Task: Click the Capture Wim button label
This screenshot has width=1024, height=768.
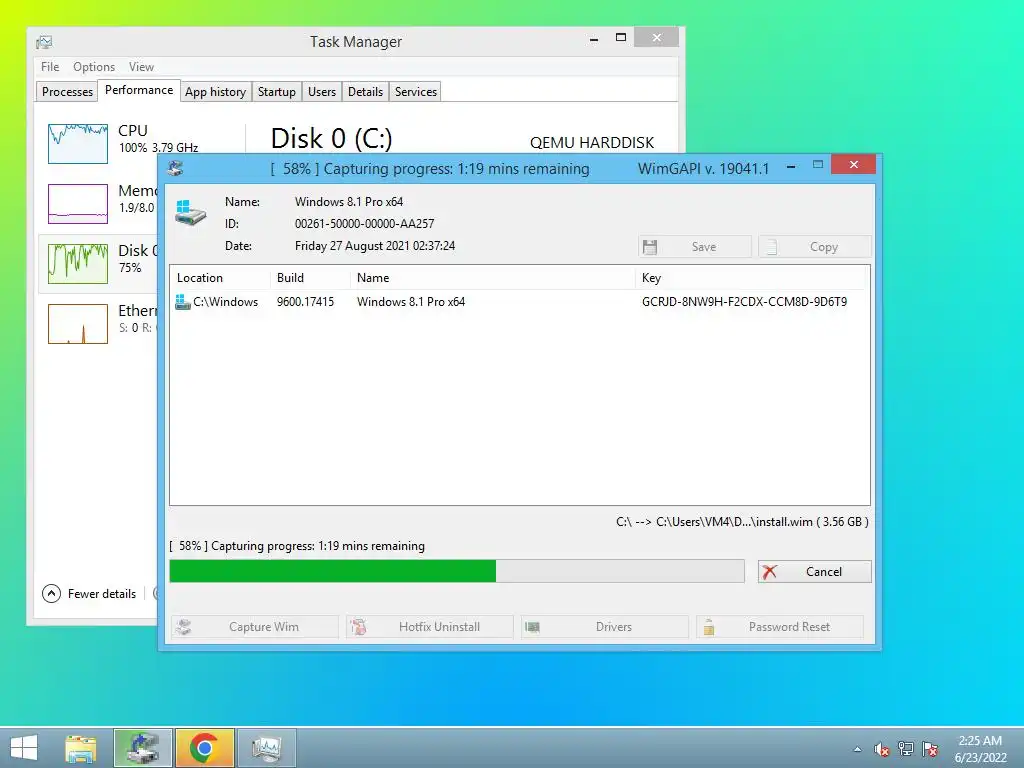Action: [x=264, y=627]
